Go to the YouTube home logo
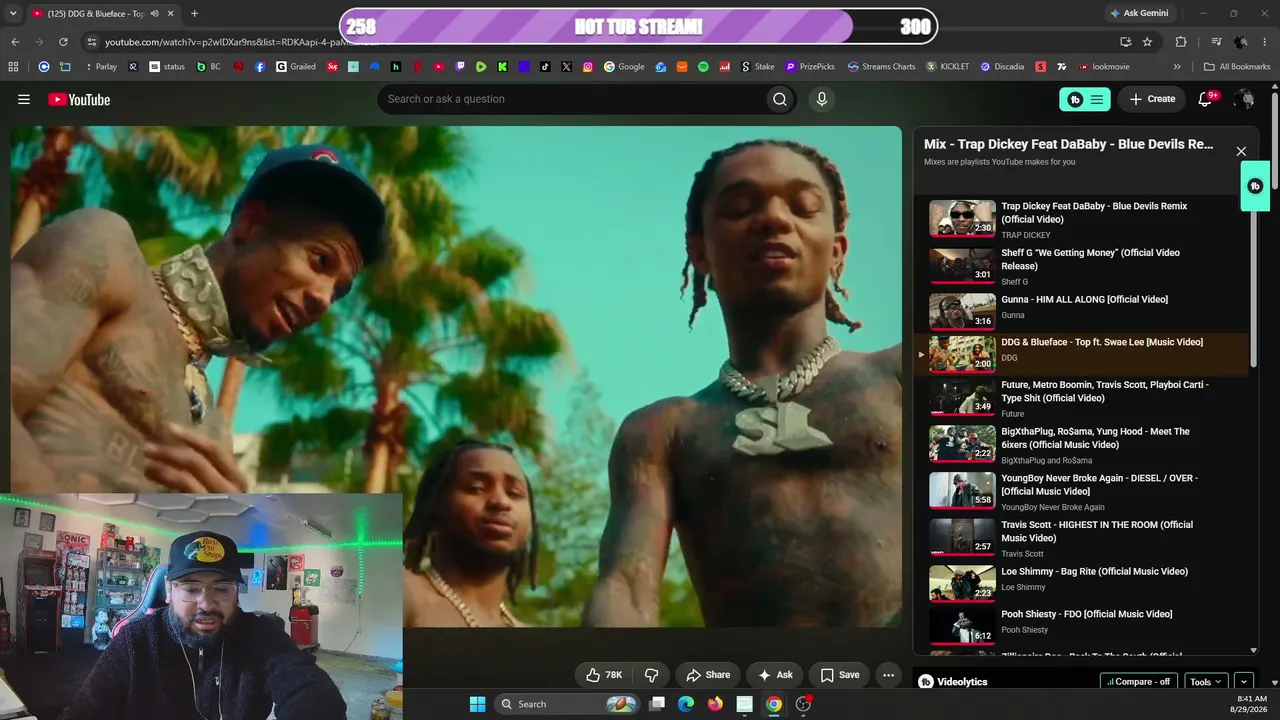Screen dimensions: 1280x720 79,99
